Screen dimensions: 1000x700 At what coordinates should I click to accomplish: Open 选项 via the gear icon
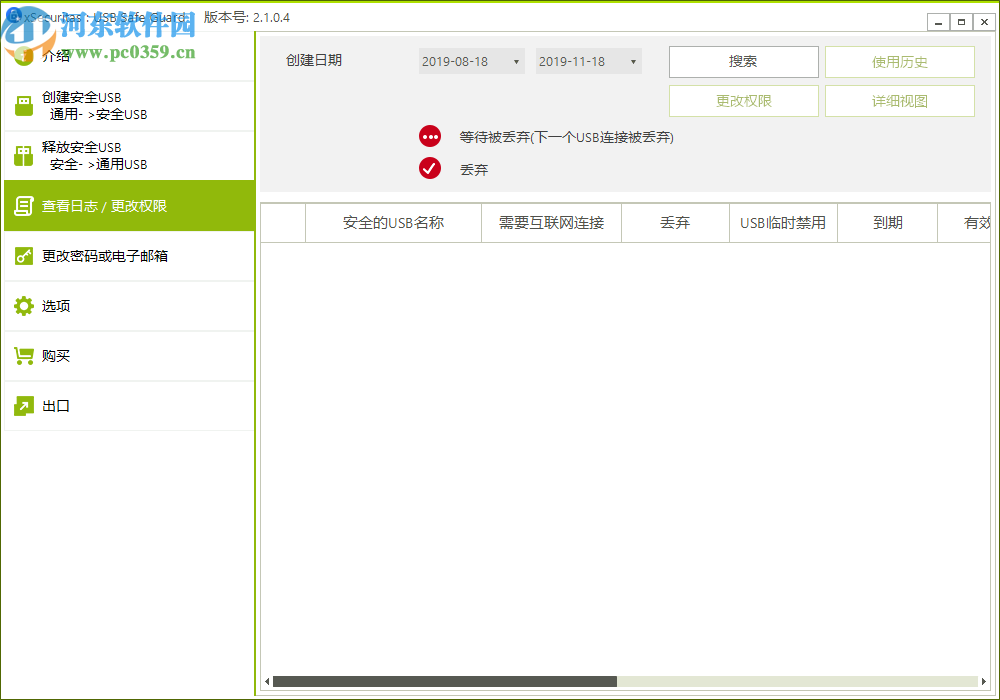pos(23,306)
